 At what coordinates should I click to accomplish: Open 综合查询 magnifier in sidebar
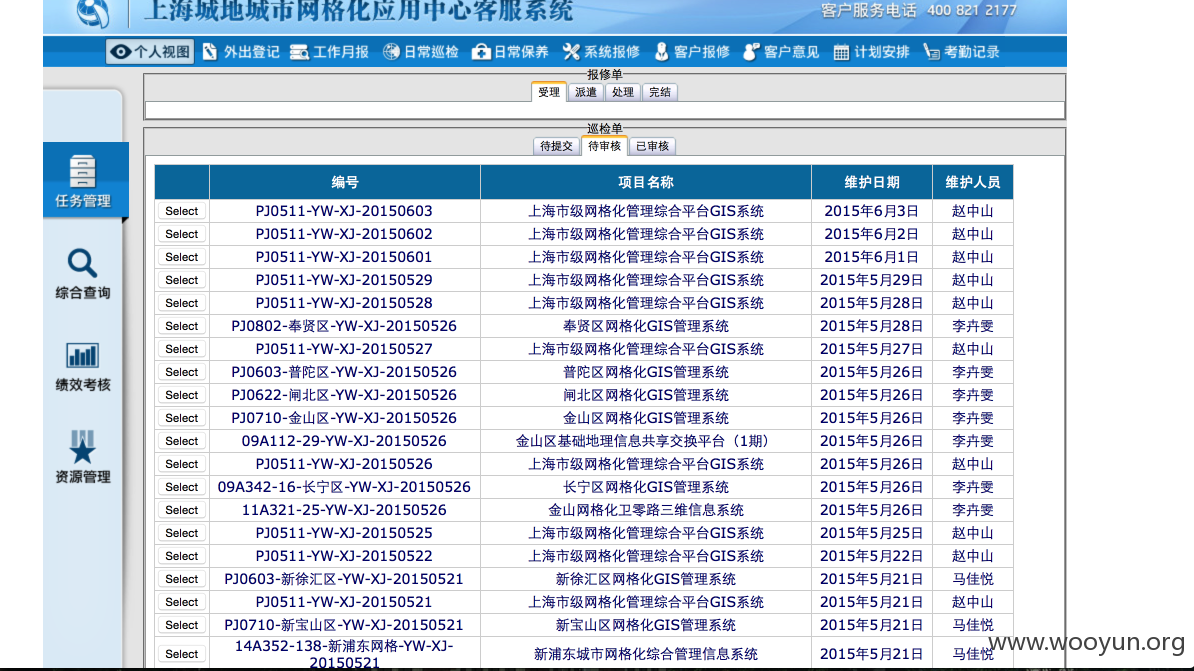82,274
